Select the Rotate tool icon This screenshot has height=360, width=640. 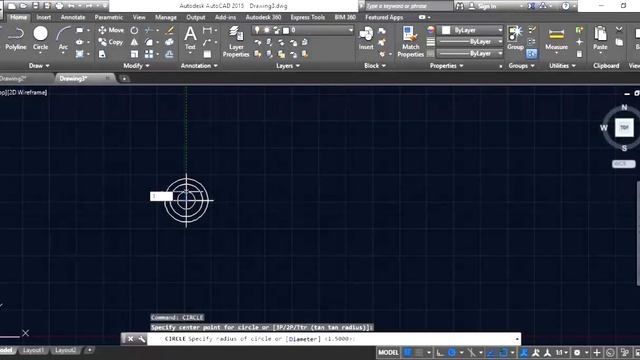click(134, 30)
